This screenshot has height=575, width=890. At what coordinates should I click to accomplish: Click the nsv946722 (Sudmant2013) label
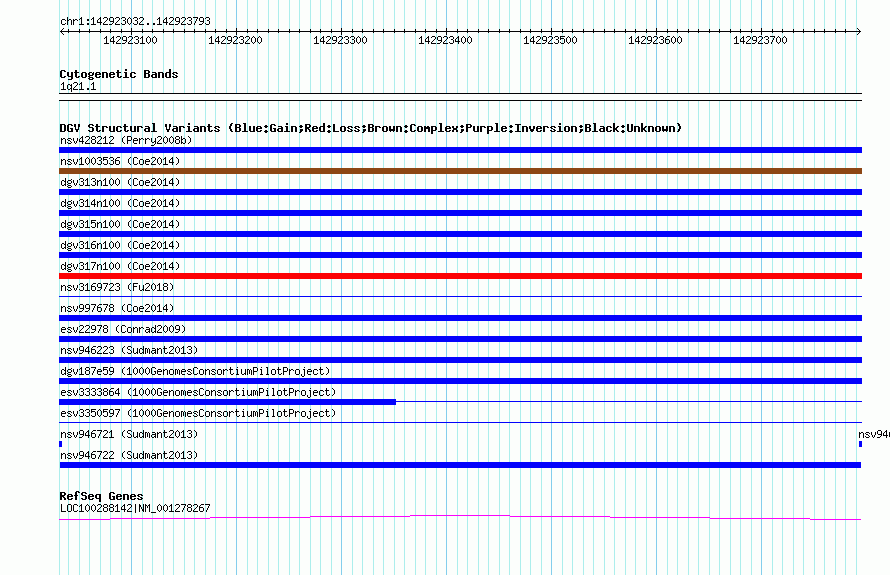pyautogui.click(x=129, y=455)
